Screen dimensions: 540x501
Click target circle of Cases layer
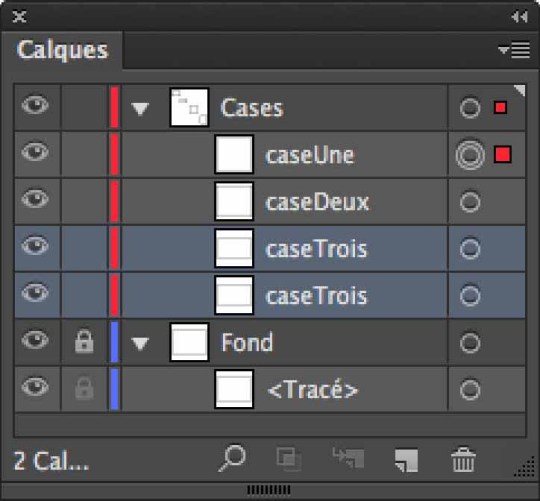pos(470,108)
